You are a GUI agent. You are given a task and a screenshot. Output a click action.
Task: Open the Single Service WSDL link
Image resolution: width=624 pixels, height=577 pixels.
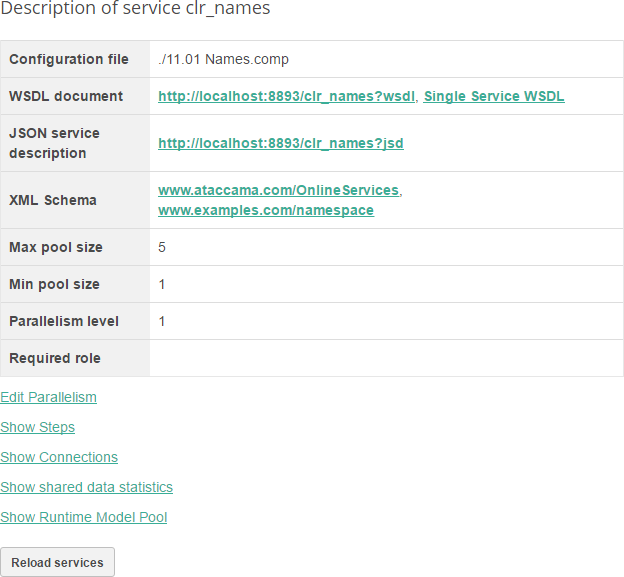pos(494,96)
